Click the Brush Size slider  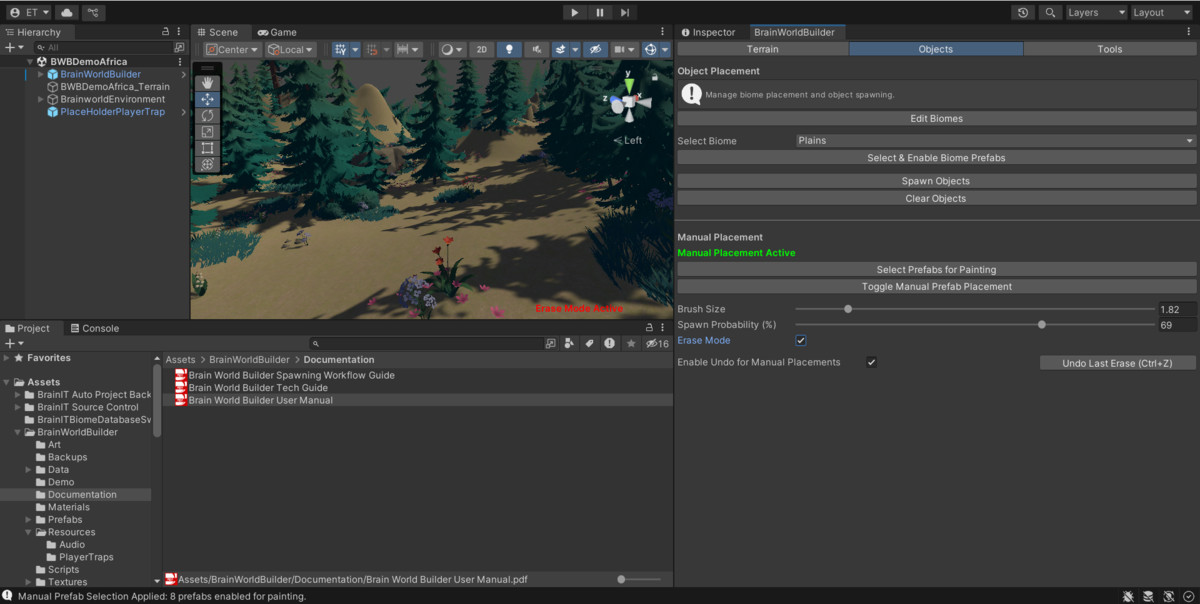[x=974, y=309]
